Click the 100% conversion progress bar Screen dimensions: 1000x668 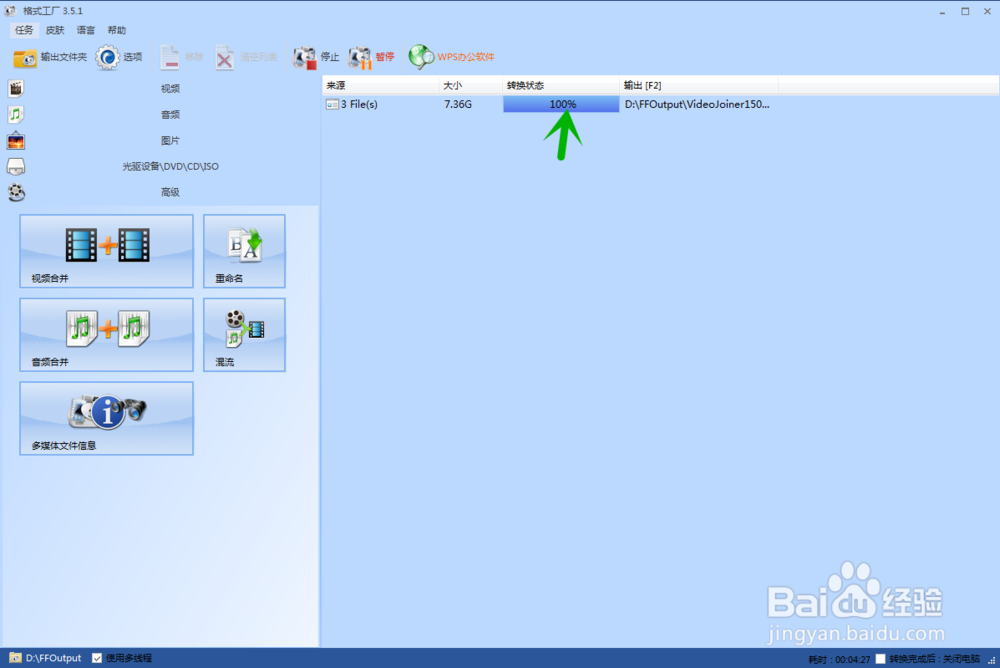[561, 104]
